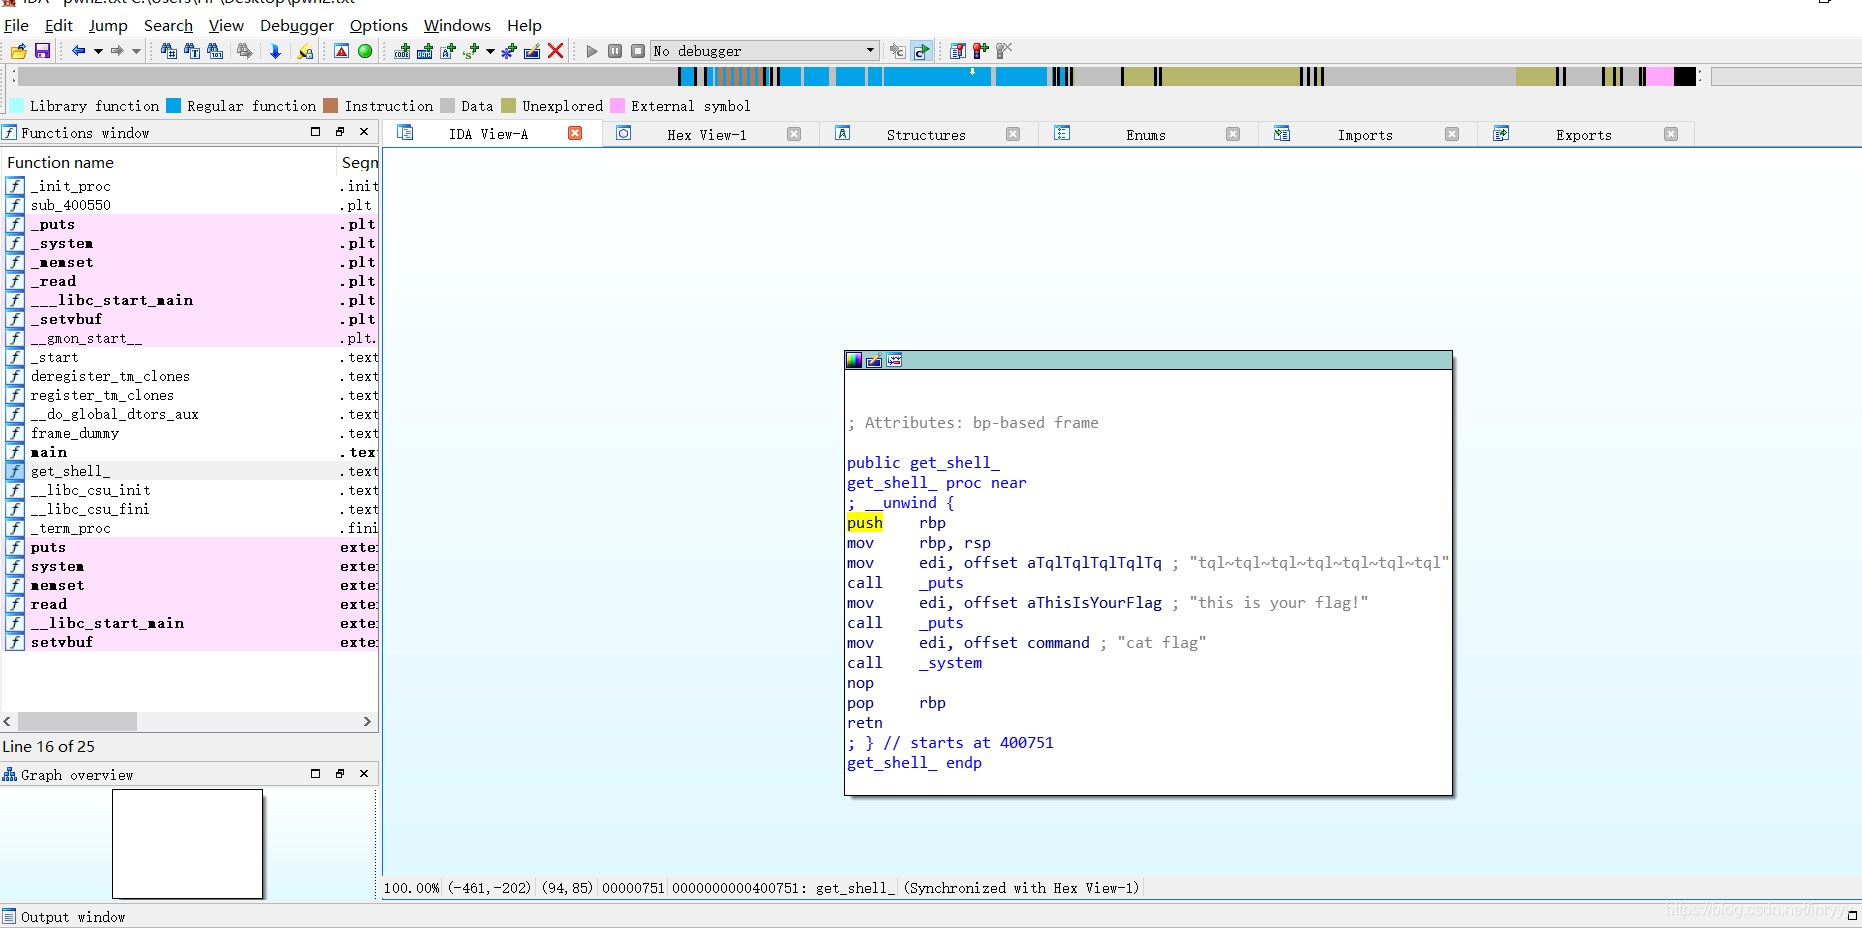The image size is (1862, 928).
Task: Click the push instruction in get_shell_
Action: [865, 523]
